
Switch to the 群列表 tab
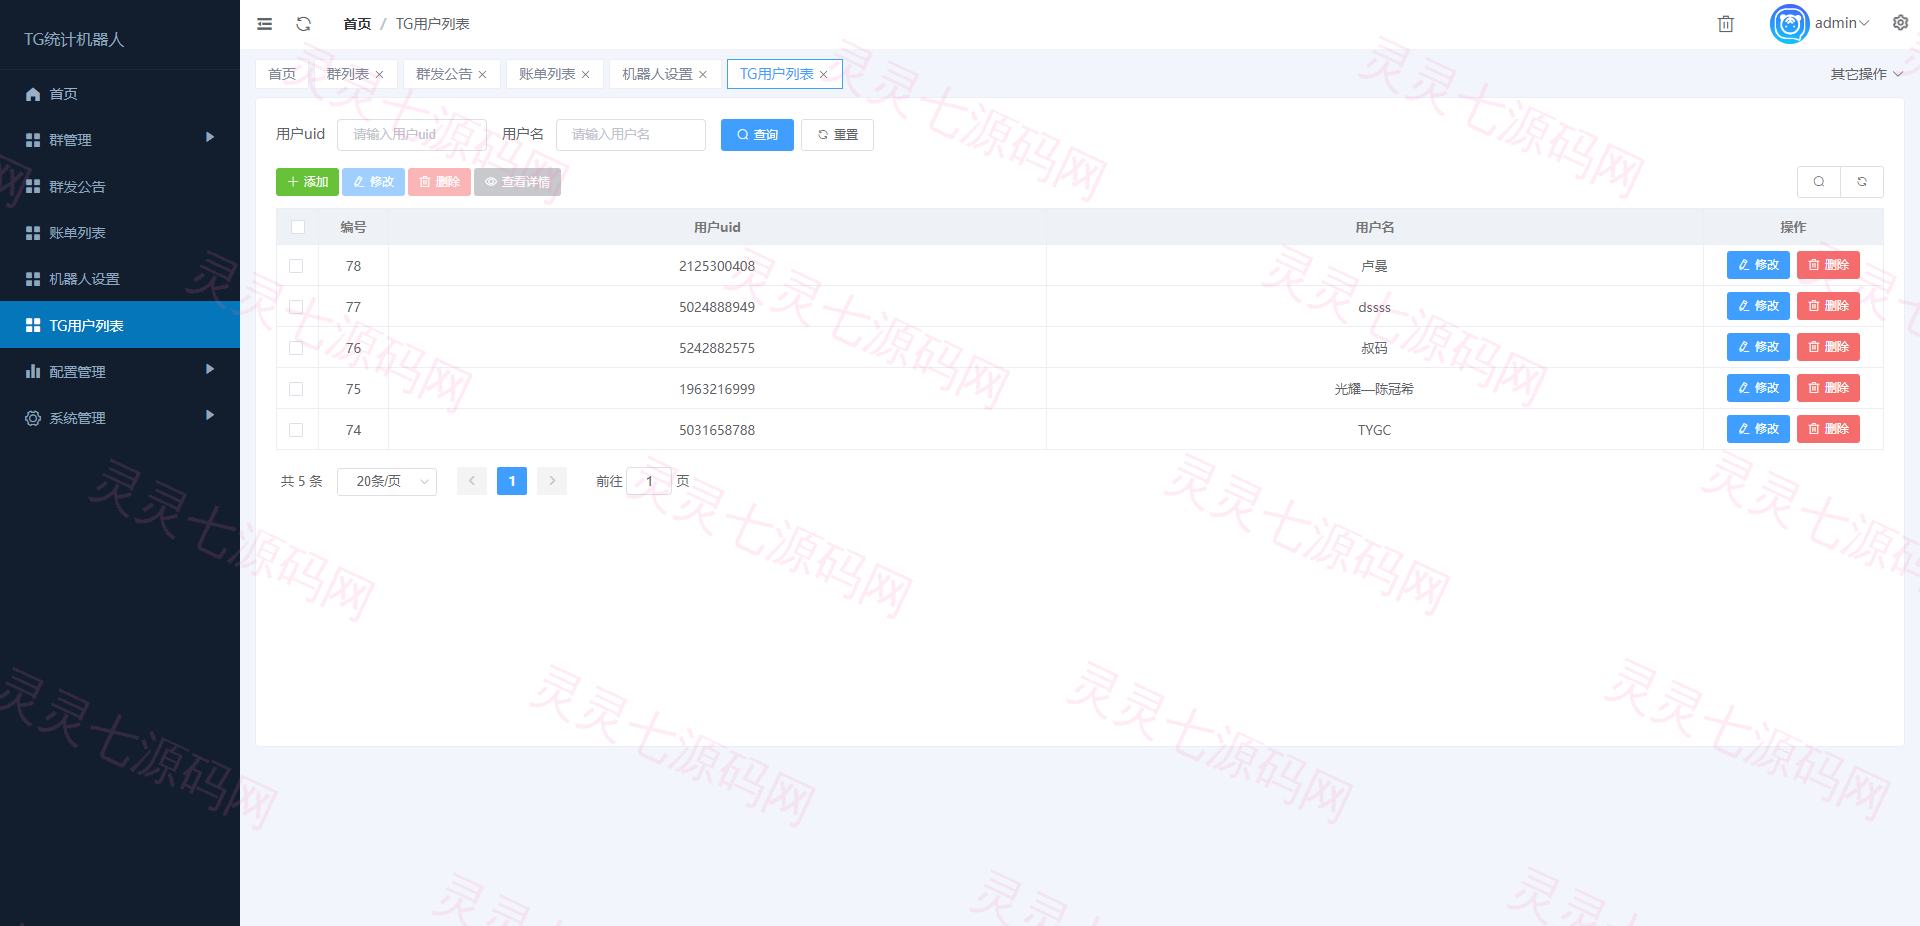point(348,74)
